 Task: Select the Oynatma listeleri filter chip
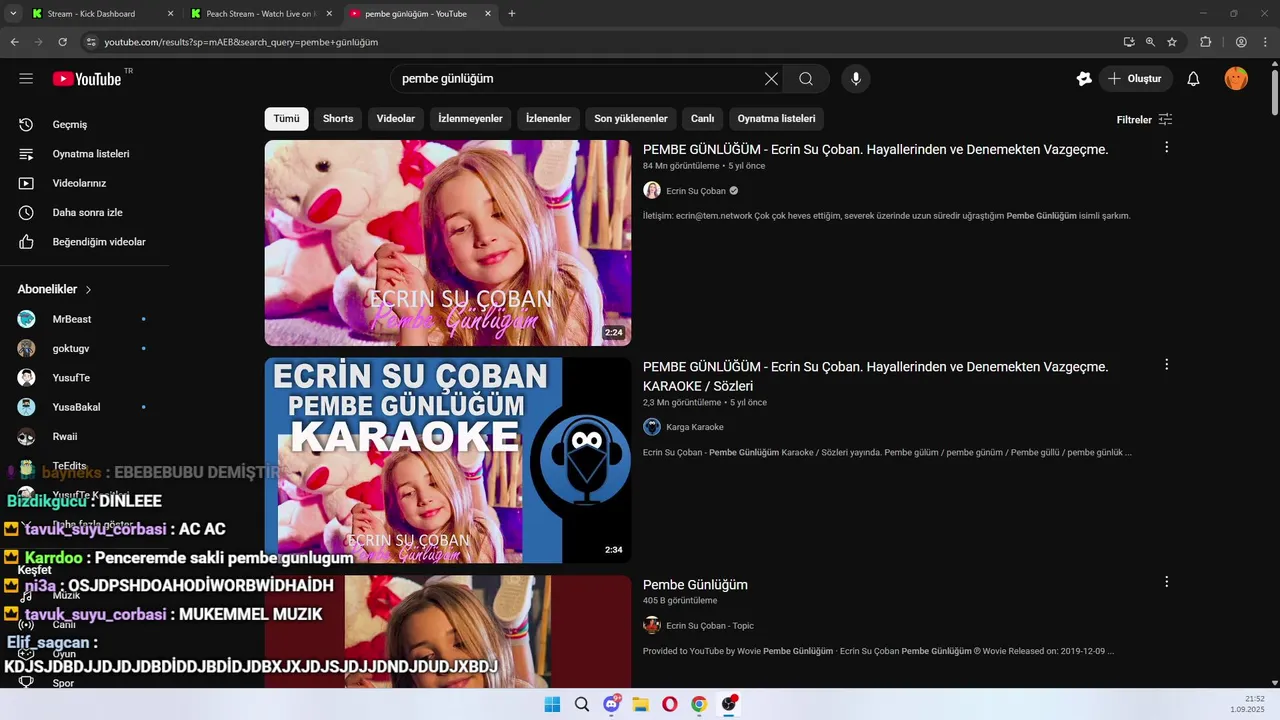776,119
